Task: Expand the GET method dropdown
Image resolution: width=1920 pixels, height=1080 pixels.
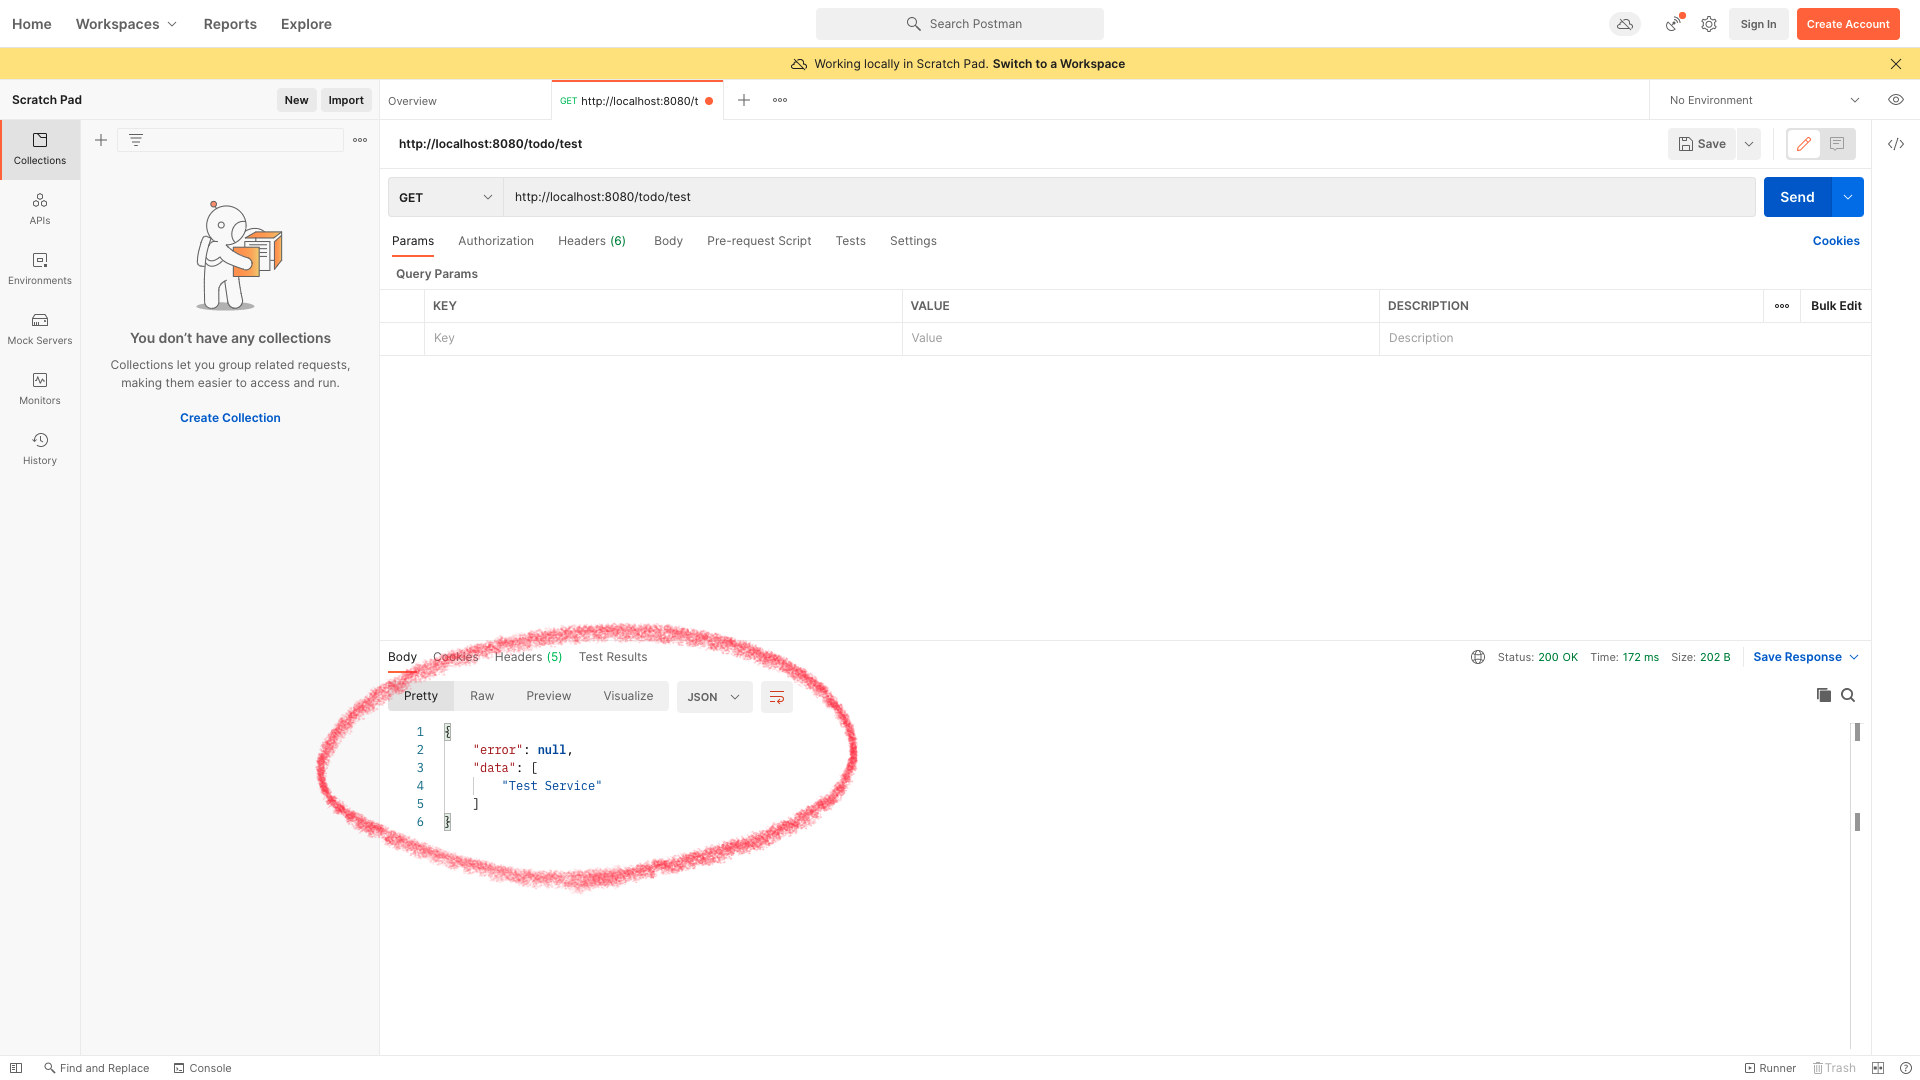Action: tap(445, 197)
